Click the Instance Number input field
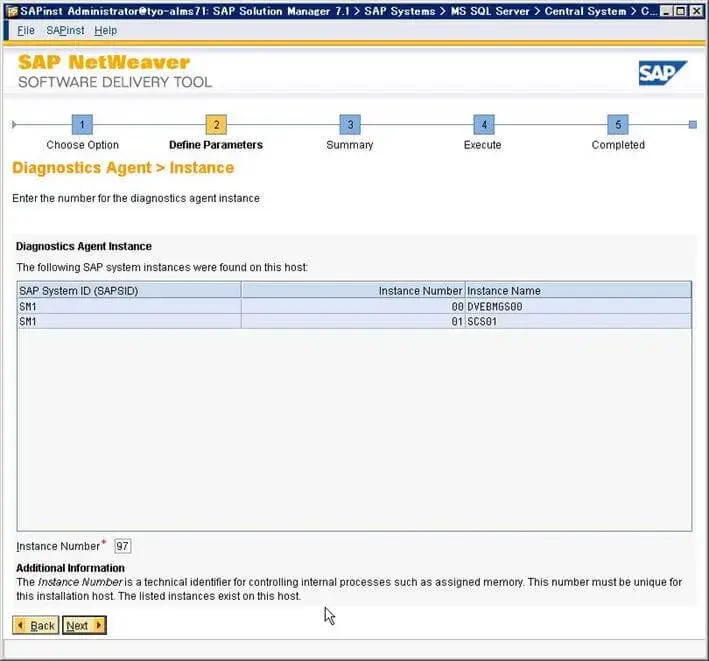 click(x=123, y=546)
